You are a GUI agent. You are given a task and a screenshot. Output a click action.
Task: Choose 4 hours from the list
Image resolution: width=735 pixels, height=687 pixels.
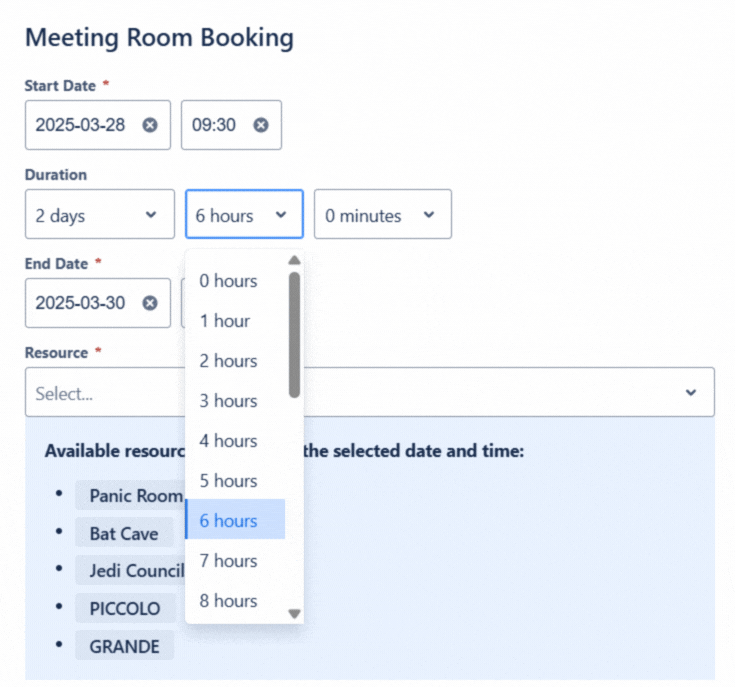(229, 441)
